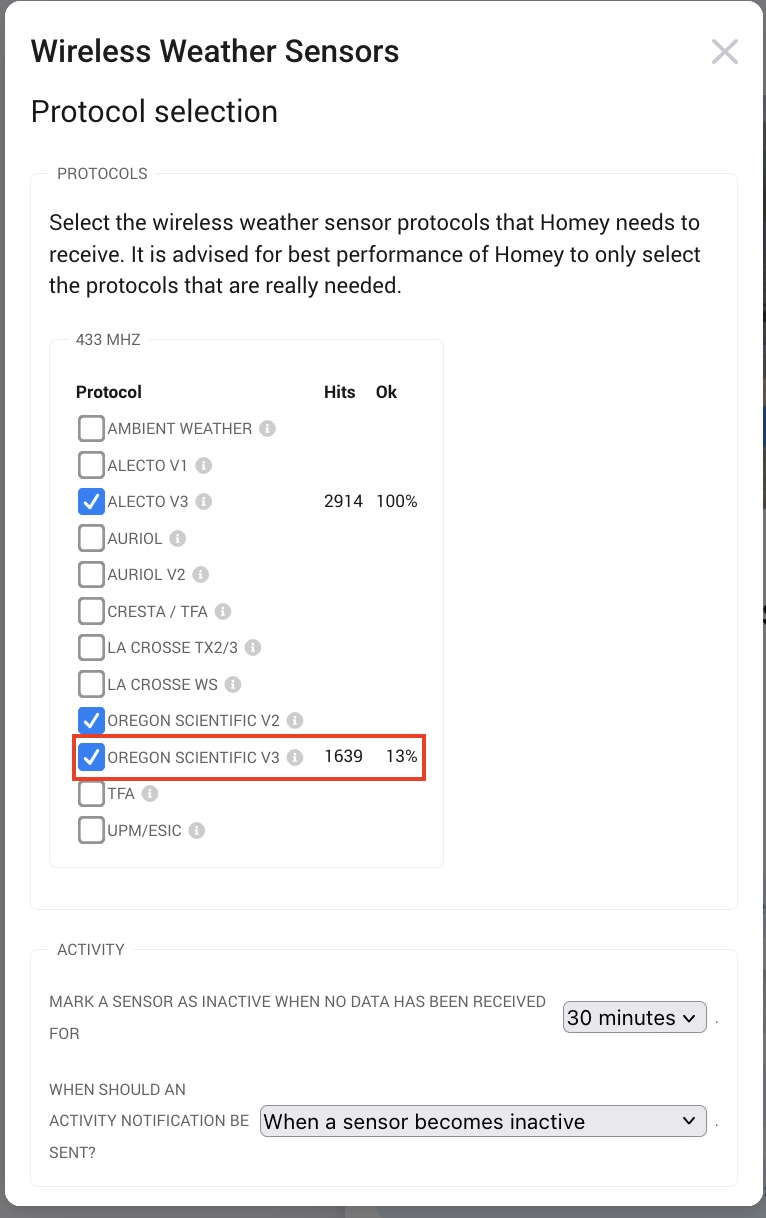The height and width of the screenshot is (1218, 766).
Task: Uncheck the Alecto V3 protocol
Action: tap(91, 502)
